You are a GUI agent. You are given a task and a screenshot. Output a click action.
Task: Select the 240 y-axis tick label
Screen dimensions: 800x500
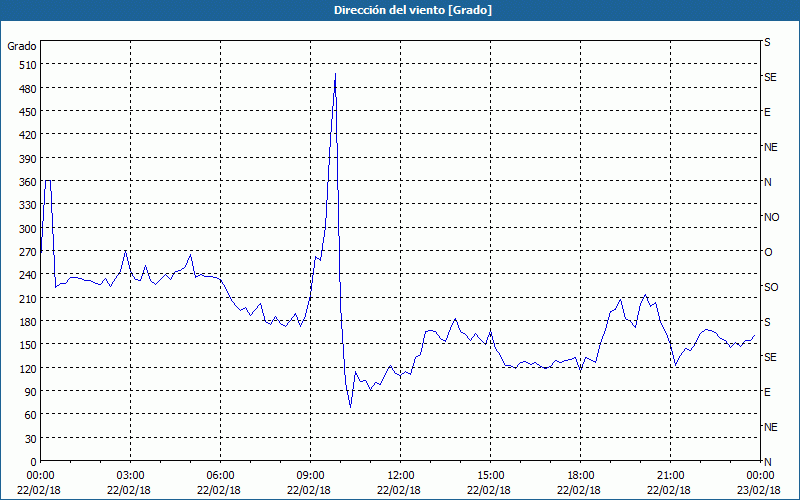coord(27,276)
